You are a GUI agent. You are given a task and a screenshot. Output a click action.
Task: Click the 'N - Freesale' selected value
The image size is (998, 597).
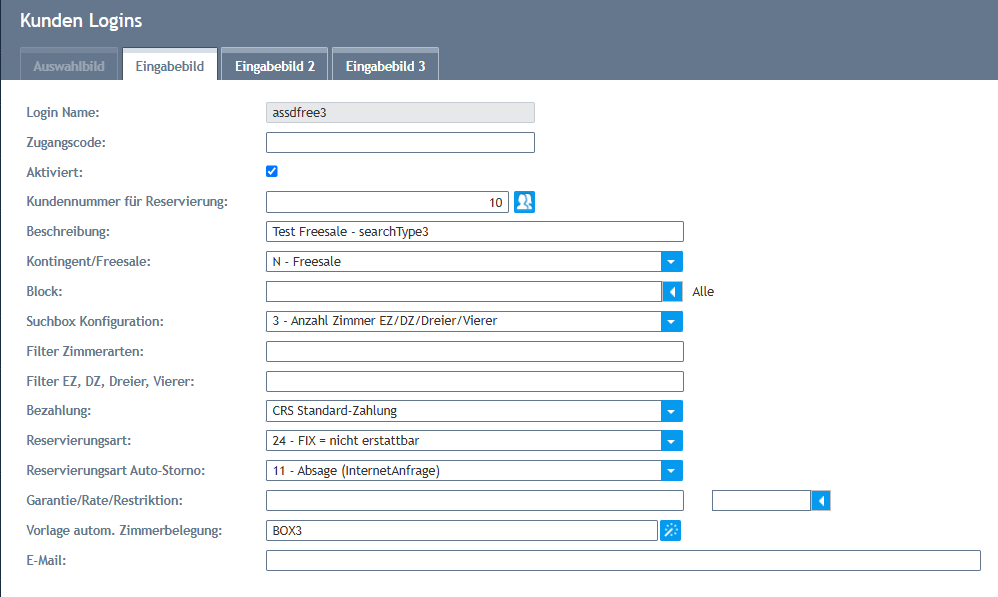click(x=307, y=262)
